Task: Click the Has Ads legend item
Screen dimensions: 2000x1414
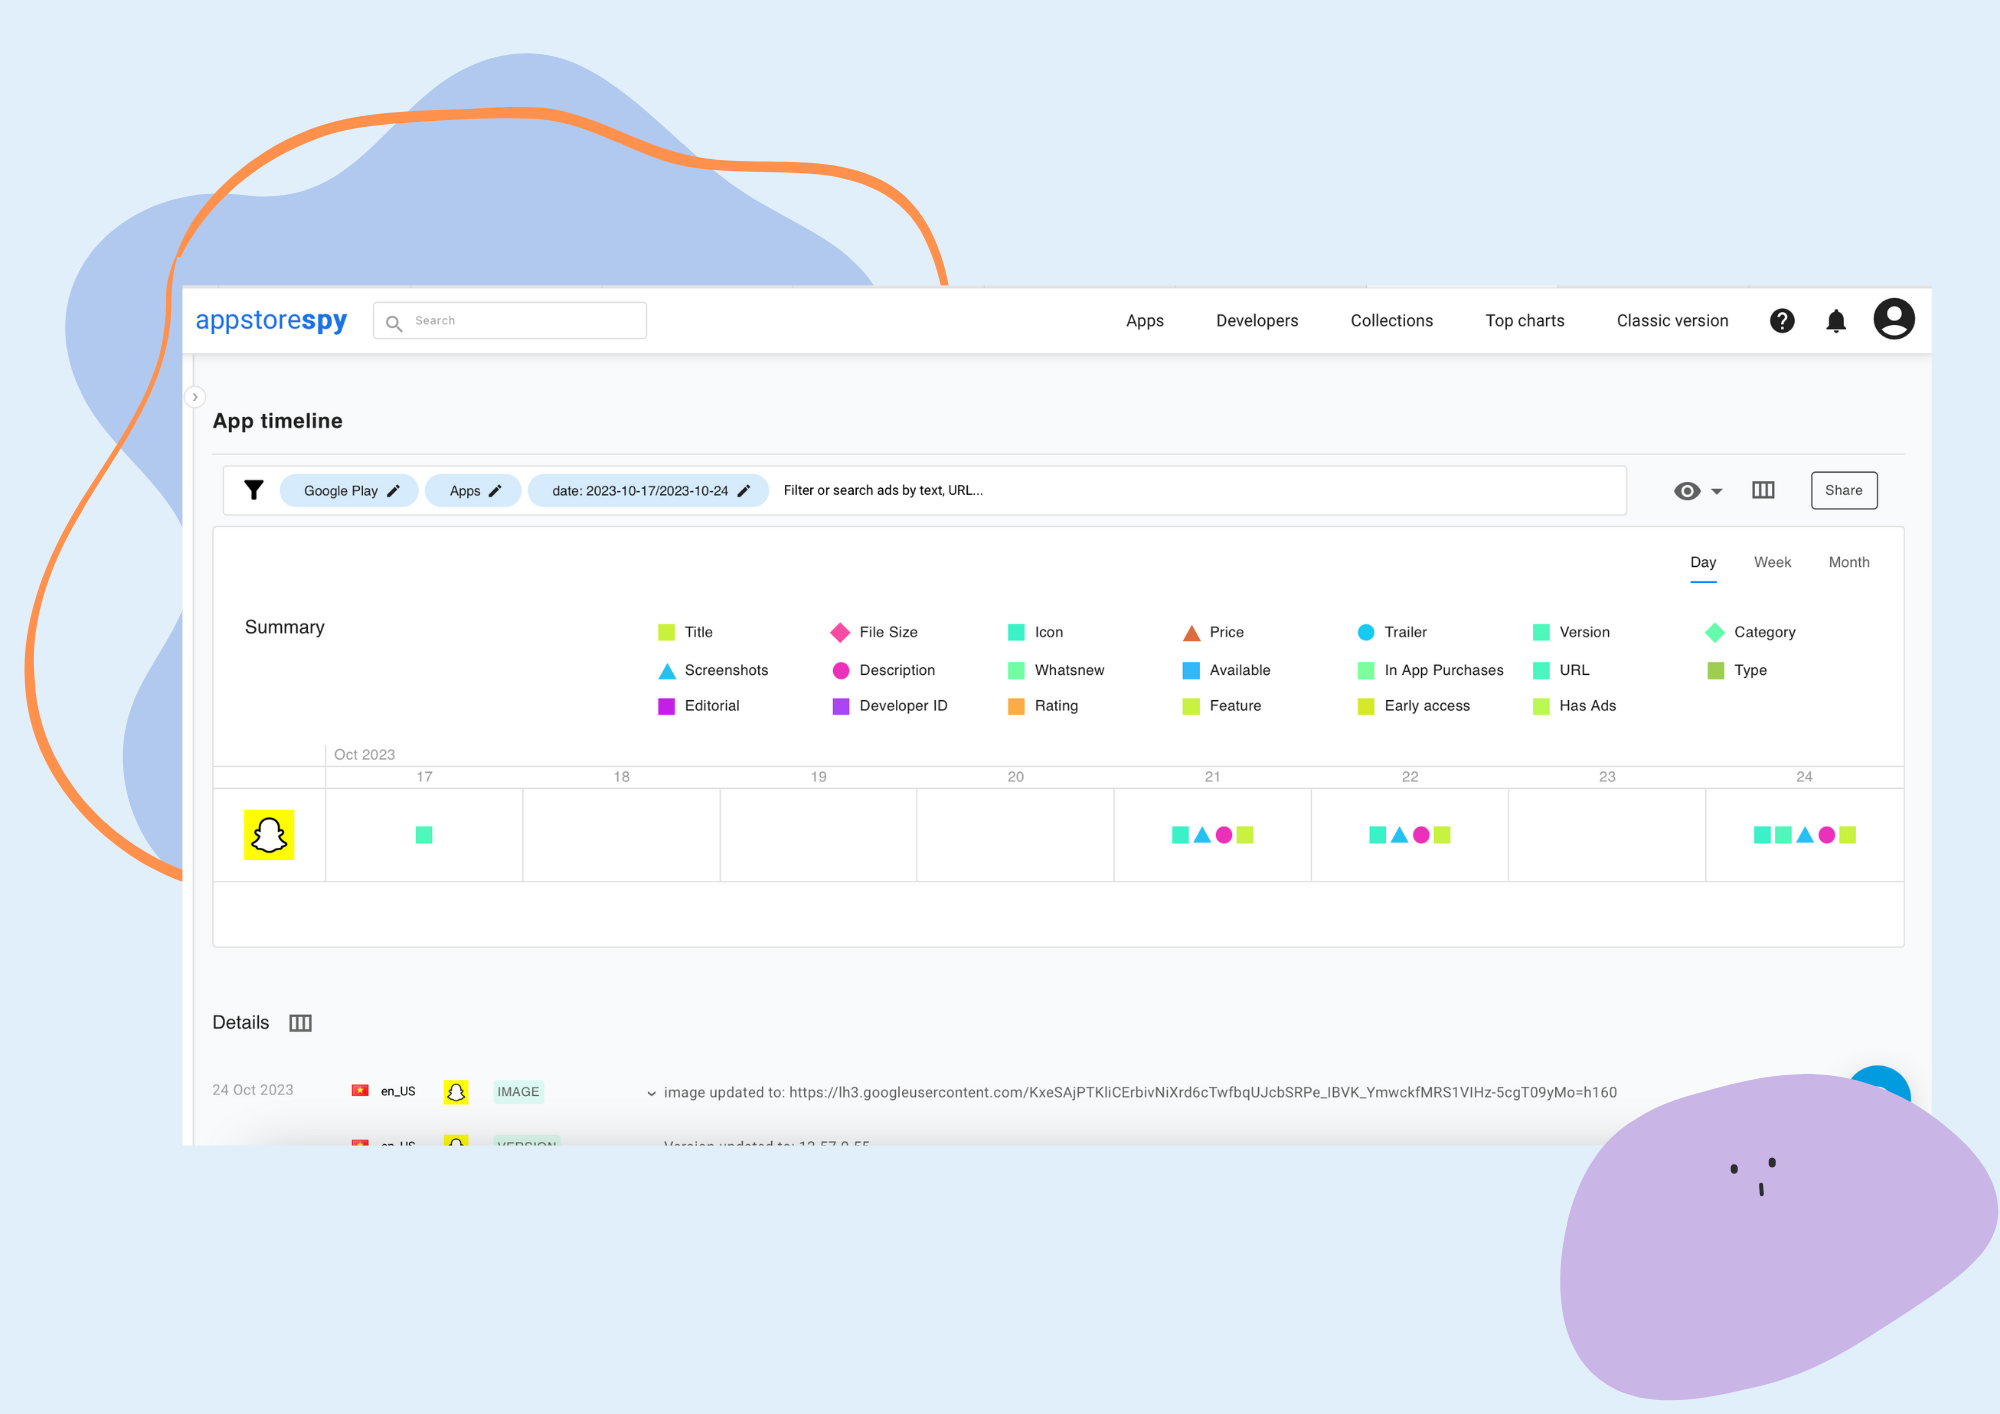Action: (1575, 706)
